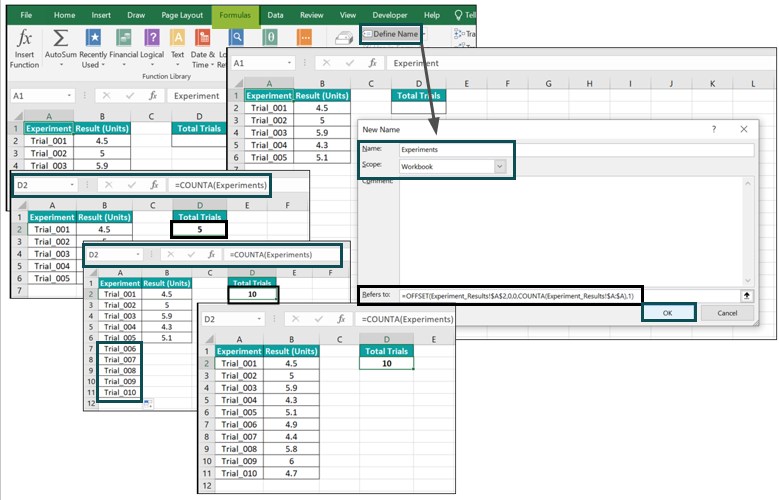
Task: Click collapse dialog icon beside Refers to
Action: click(746, 296)
